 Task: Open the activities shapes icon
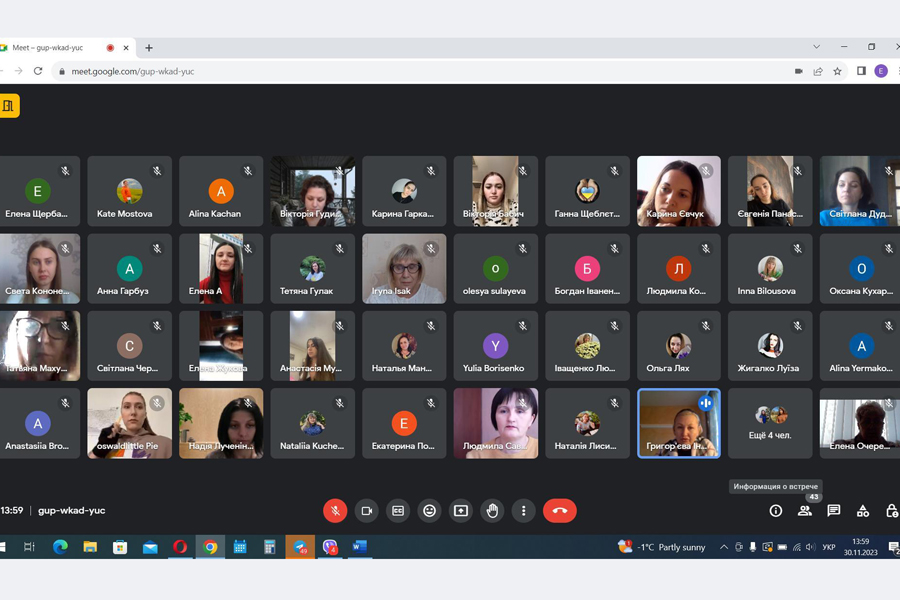pyautogui.click(x=863, y=510)
